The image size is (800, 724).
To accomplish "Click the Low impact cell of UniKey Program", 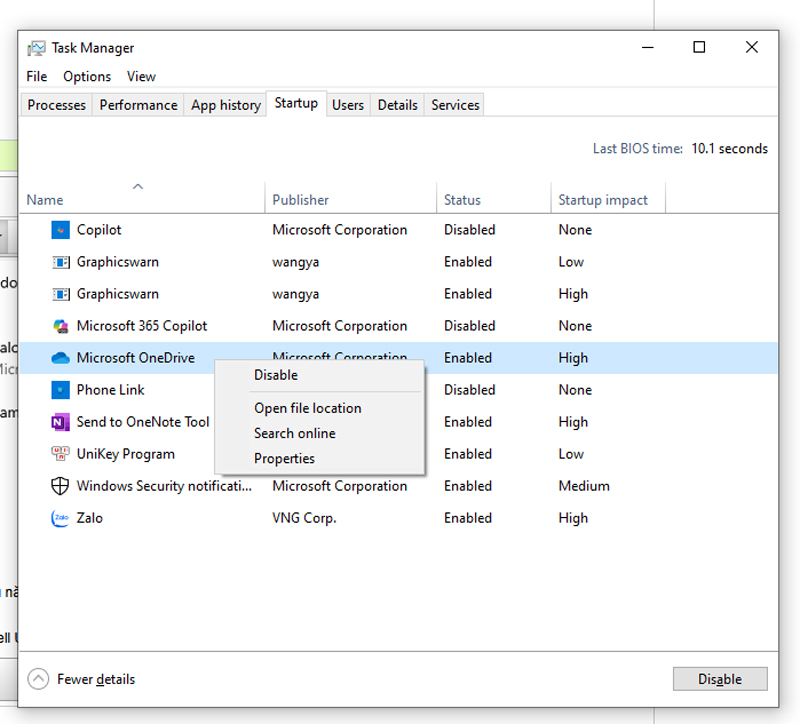I will pos(571,454).
